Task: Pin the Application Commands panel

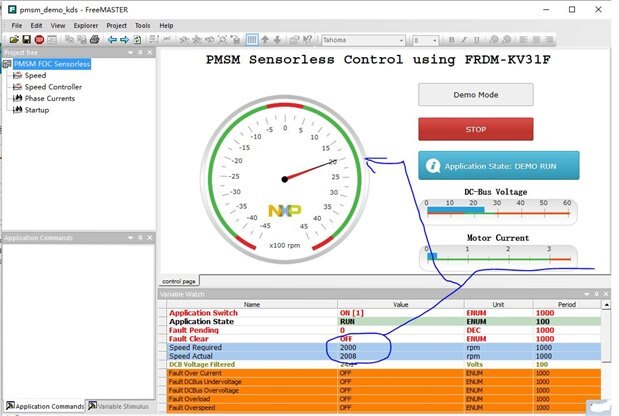Action: tap(140, 238)
